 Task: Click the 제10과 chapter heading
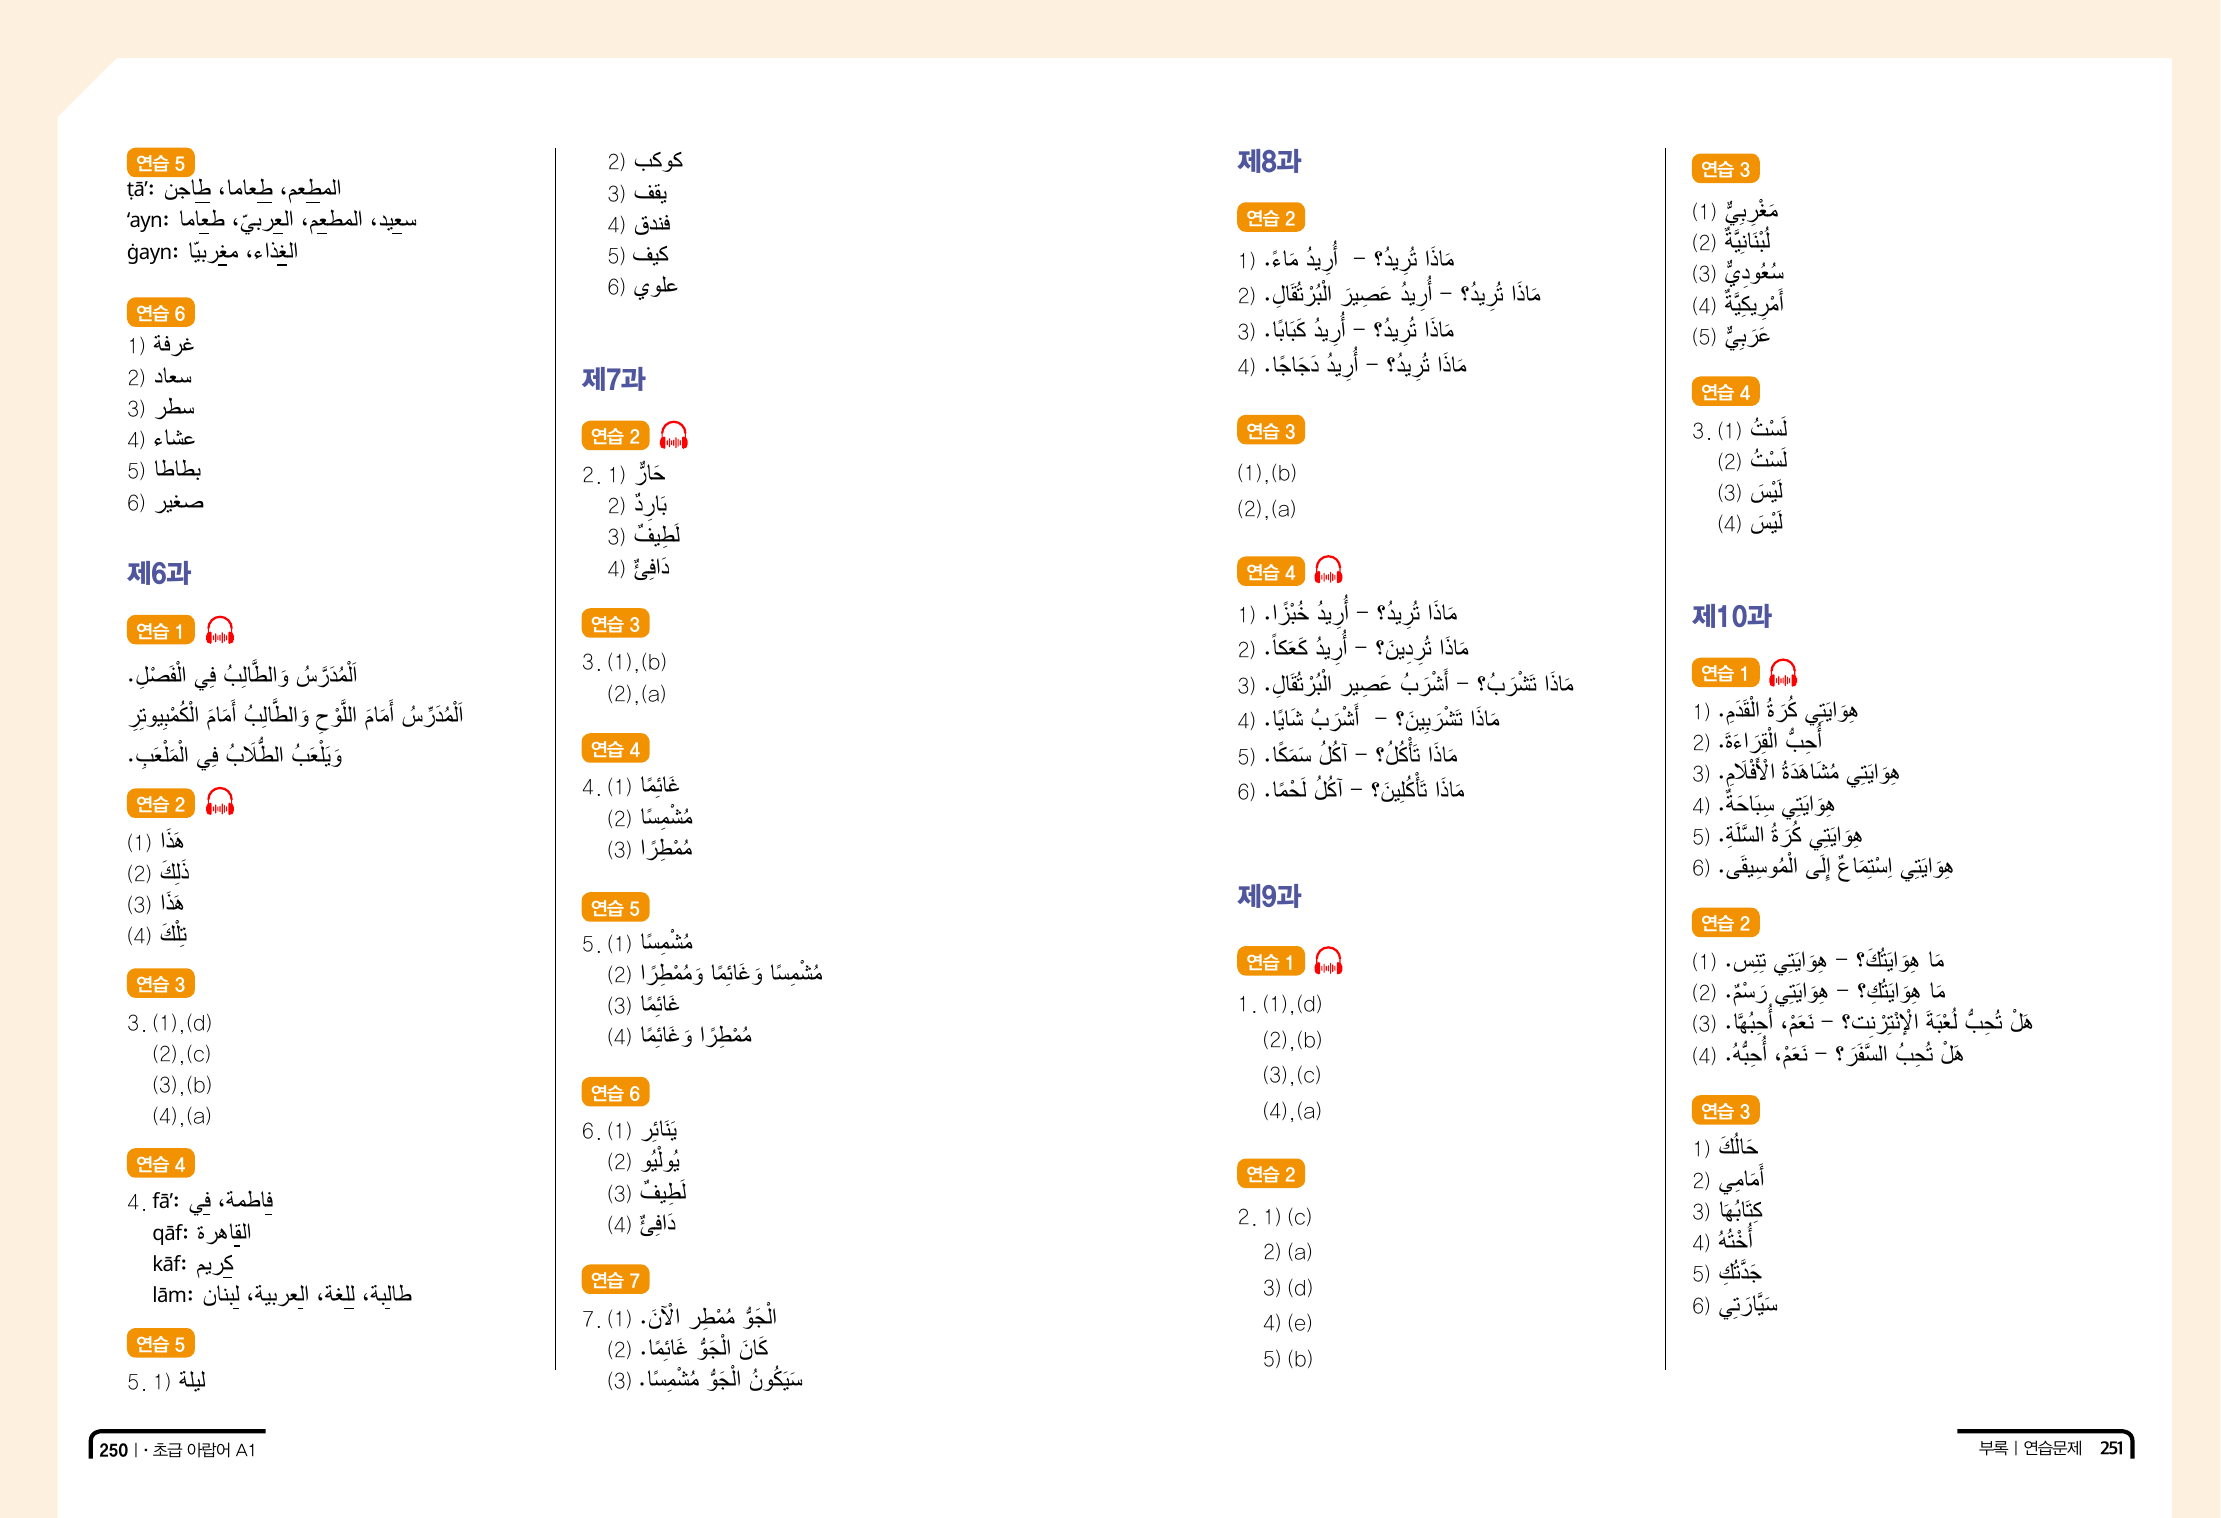pyautogui.click(x=1731, y=616)
